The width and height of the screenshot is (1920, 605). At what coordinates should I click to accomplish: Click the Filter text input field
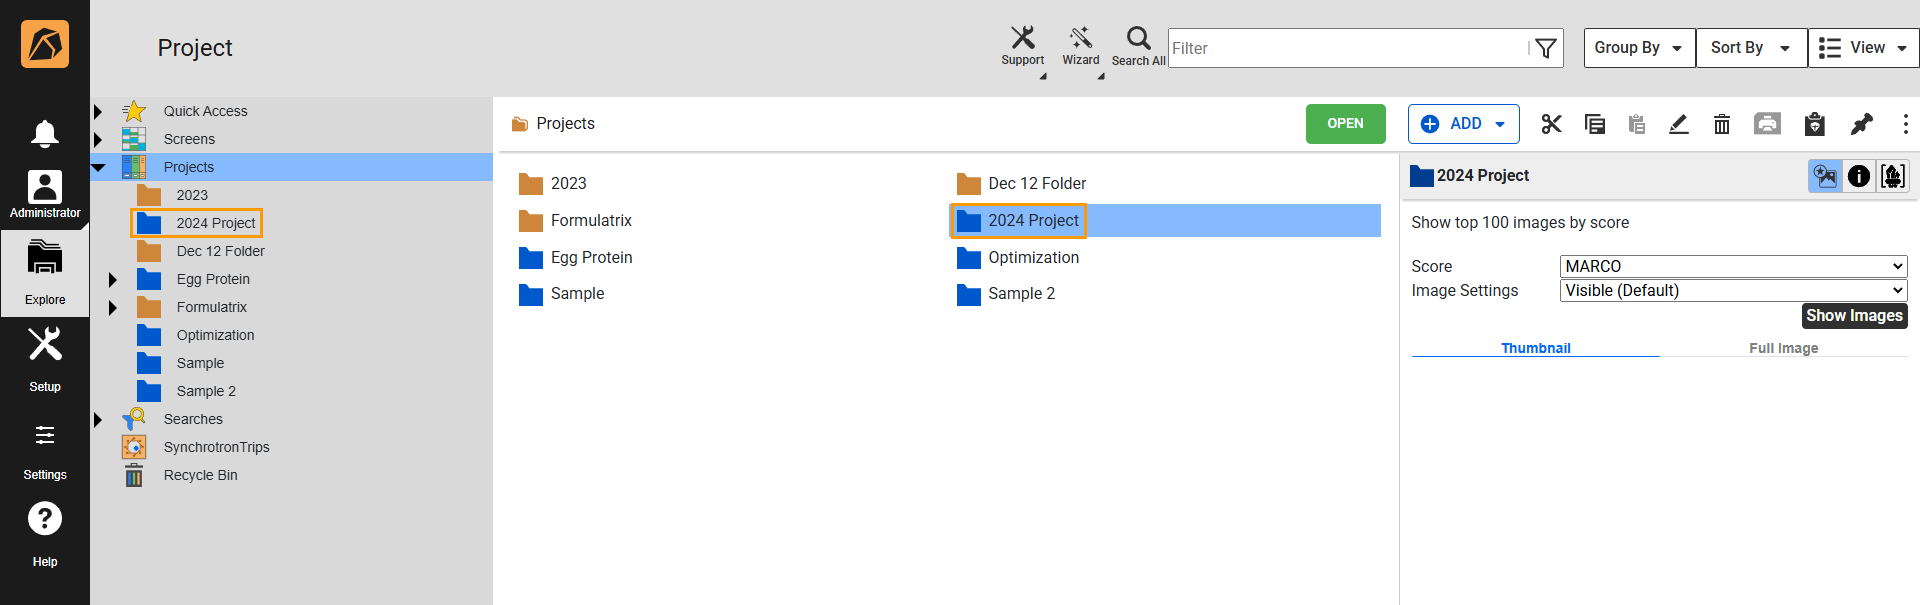pyautogui.click(x=1346, y=48)
